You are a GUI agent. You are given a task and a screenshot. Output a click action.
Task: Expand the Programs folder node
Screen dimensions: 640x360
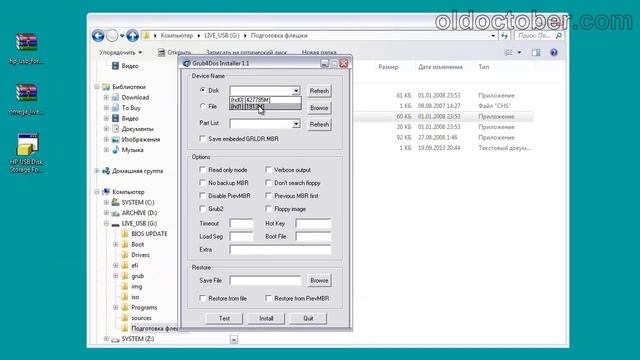pyautogui.click(x=116, y=307)
